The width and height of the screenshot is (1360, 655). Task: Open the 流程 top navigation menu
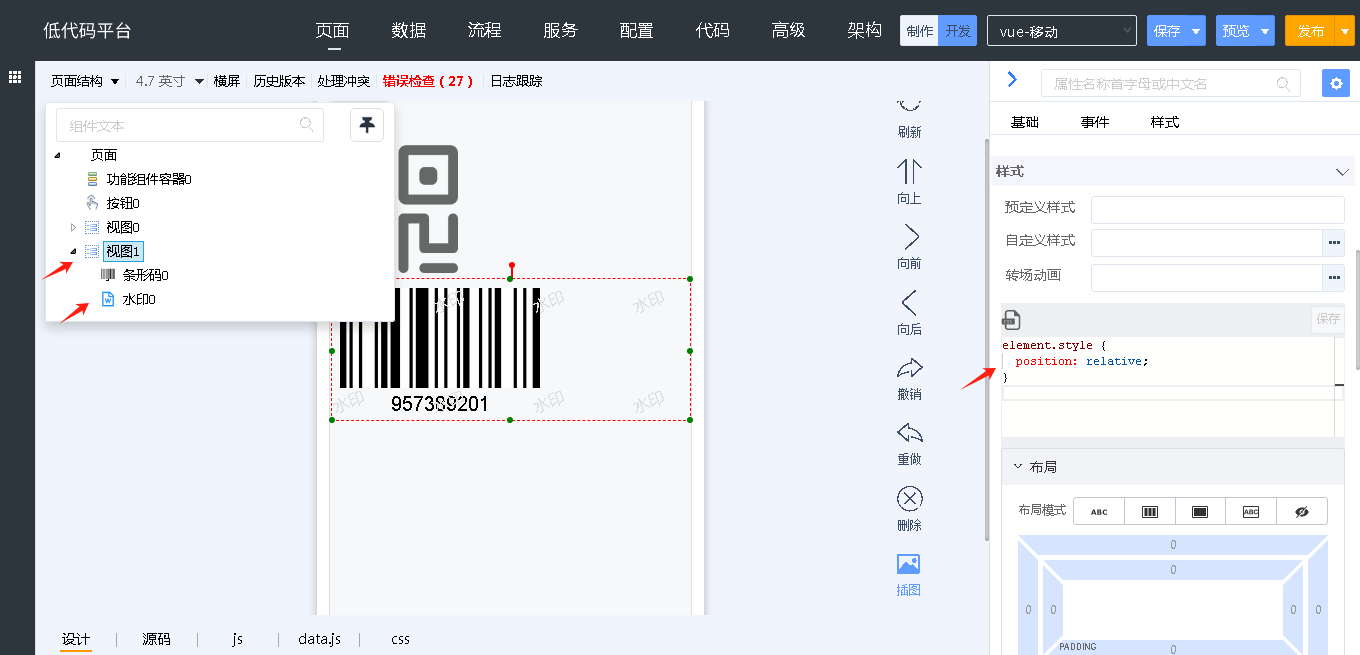pos(485,30)
